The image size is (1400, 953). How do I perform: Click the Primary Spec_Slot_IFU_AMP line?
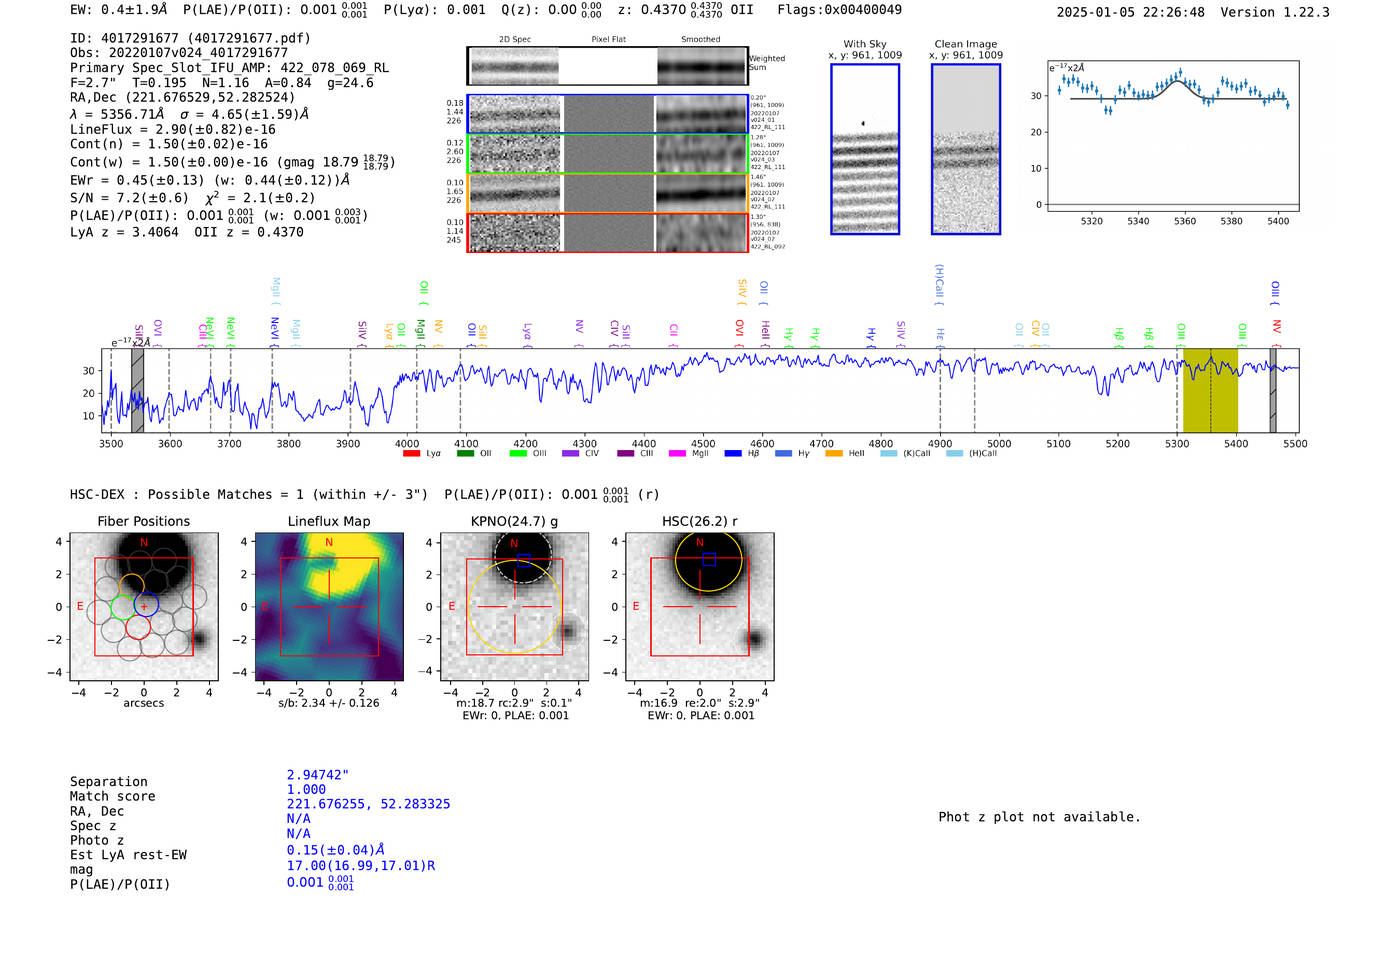click(229, 67)
